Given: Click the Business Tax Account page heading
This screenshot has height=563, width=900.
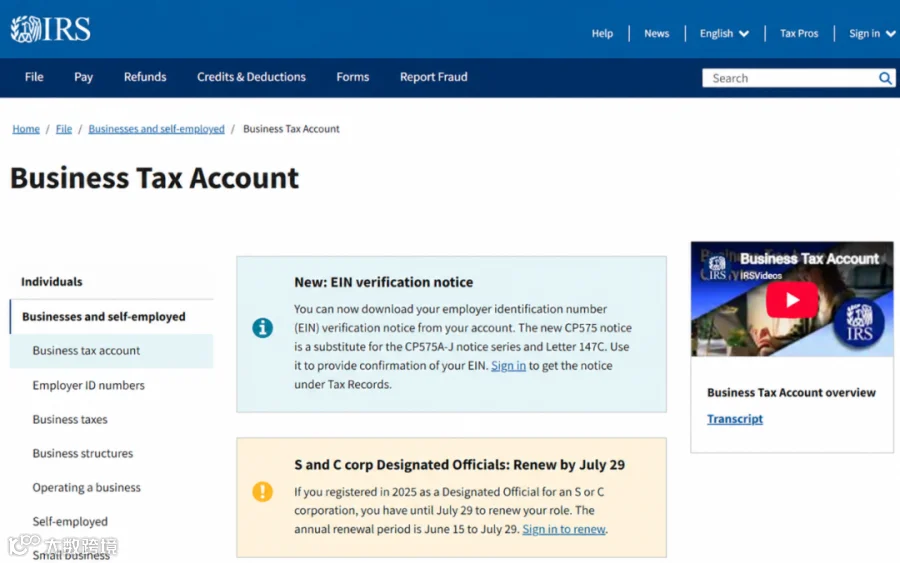Looking at the screenshot, I should pyautogui.click(x=154, y=178).
